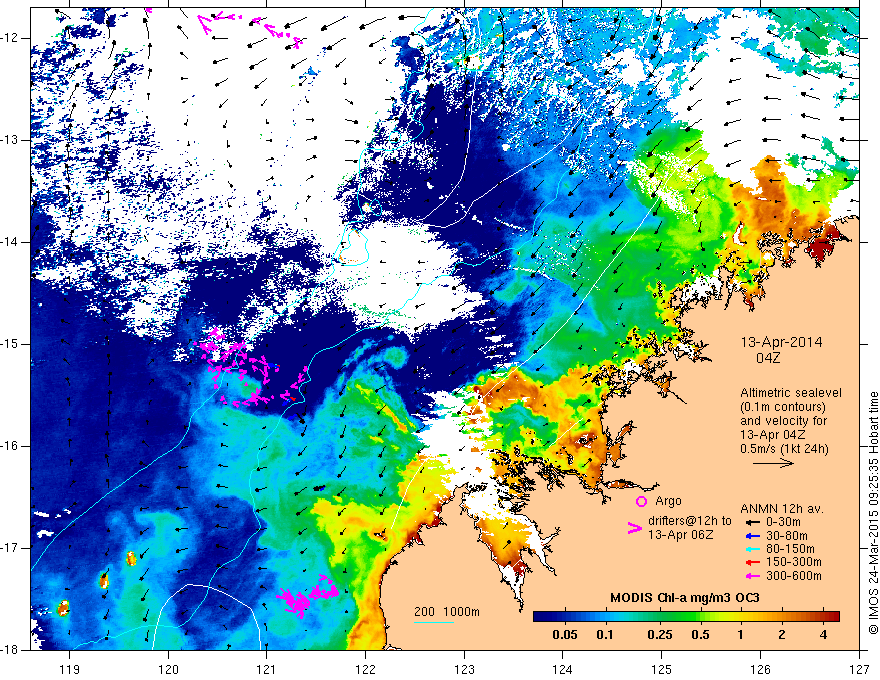Click the magenta 300-600m arrow legend symbol
The height and width of the screenshot is (680, 880).
752,576
